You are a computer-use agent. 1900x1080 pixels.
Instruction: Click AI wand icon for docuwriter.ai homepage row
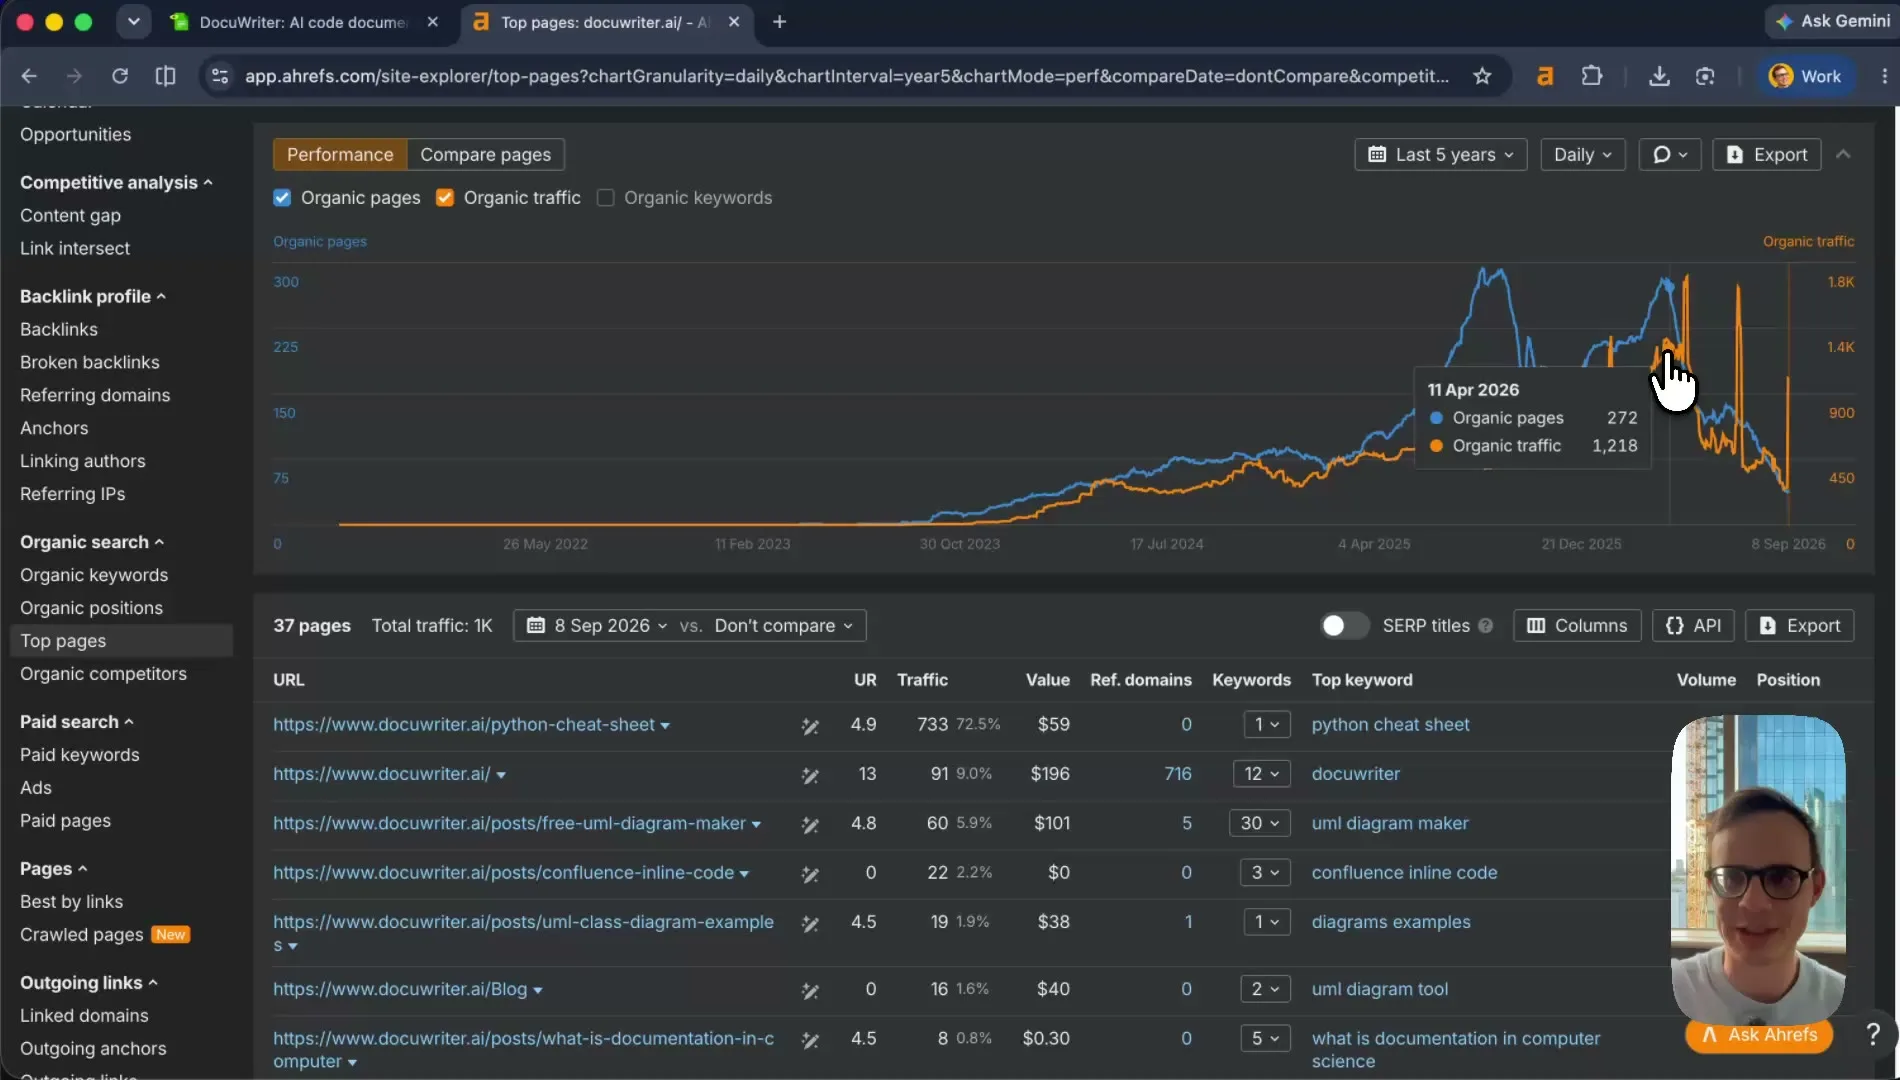(810, 775)
